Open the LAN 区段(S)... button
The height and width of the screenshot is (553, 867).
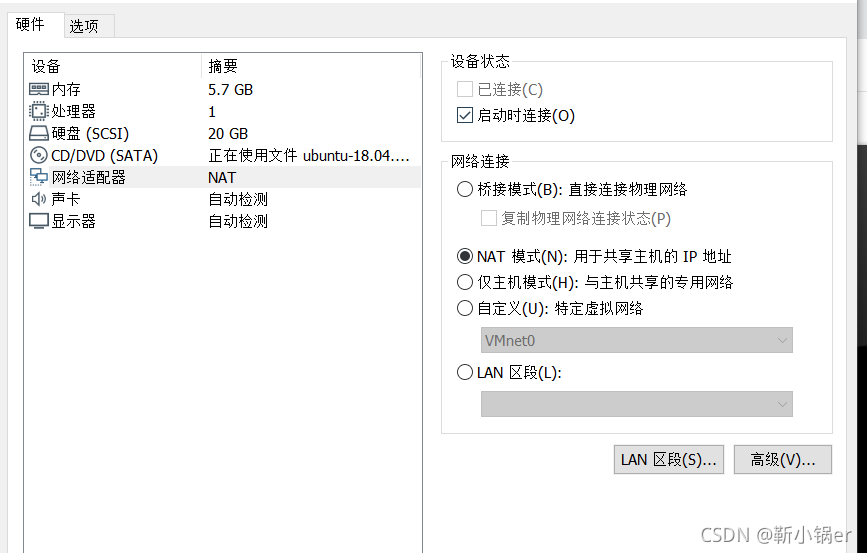pos(668,460)
